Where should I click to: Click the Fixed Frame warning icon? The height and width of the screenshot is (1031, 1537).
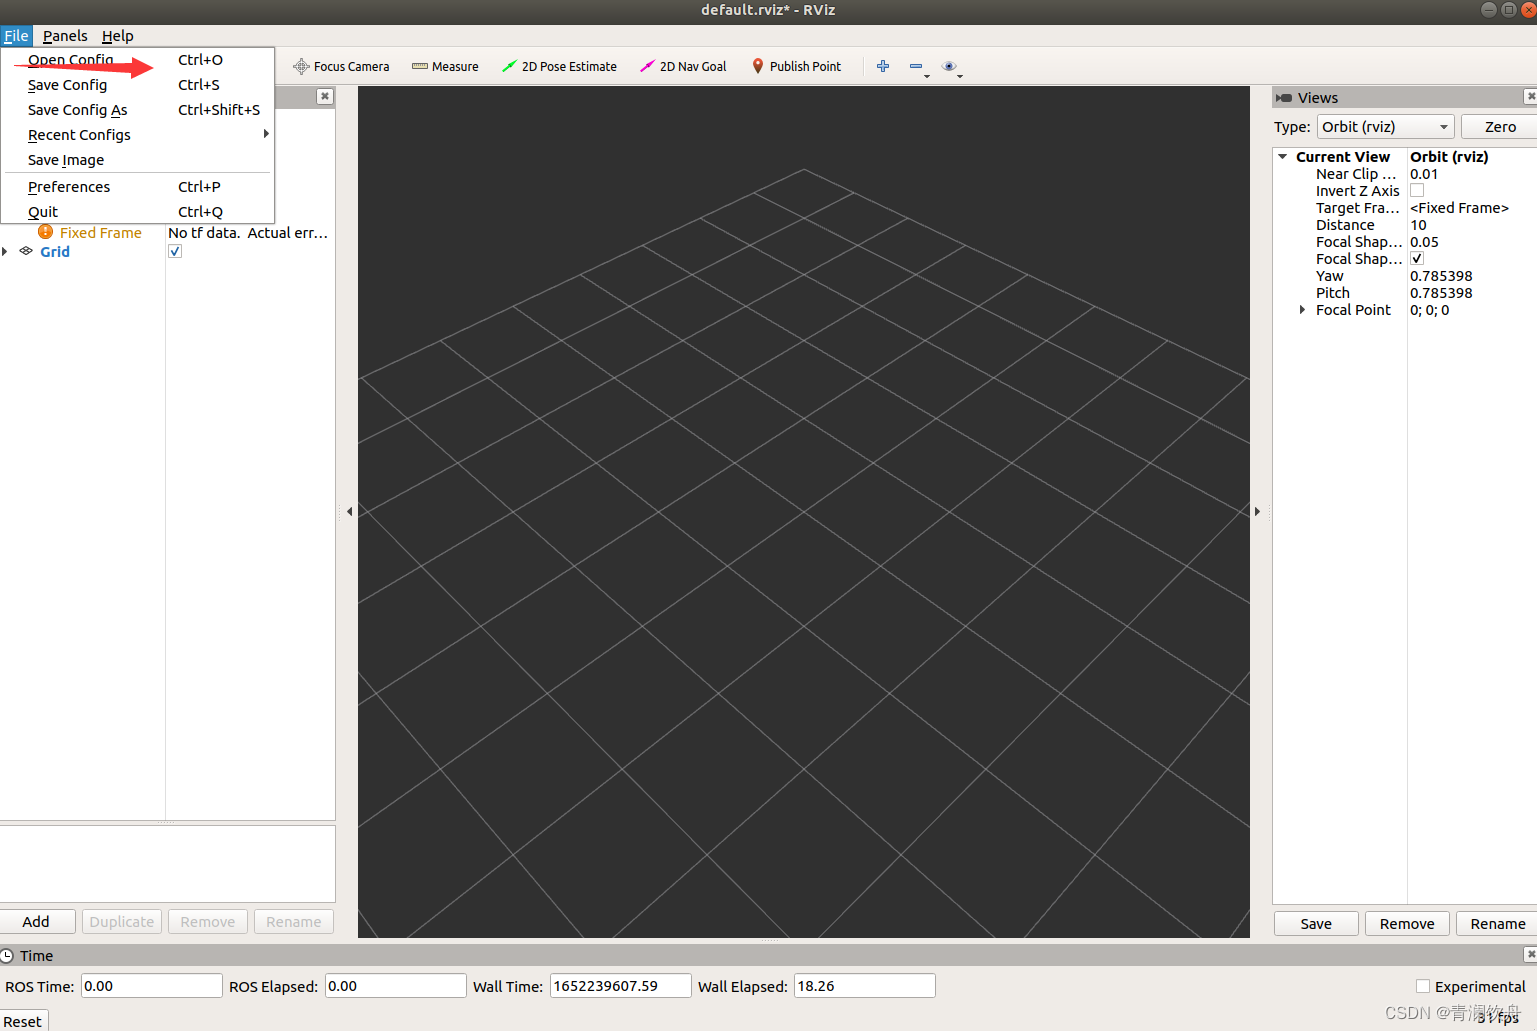45,232
